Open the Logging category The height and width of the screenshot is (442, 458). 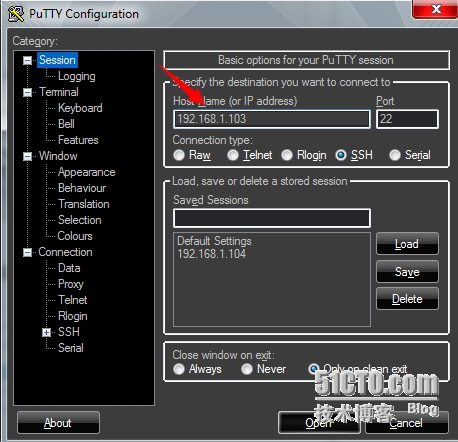(x=77, y=76)
